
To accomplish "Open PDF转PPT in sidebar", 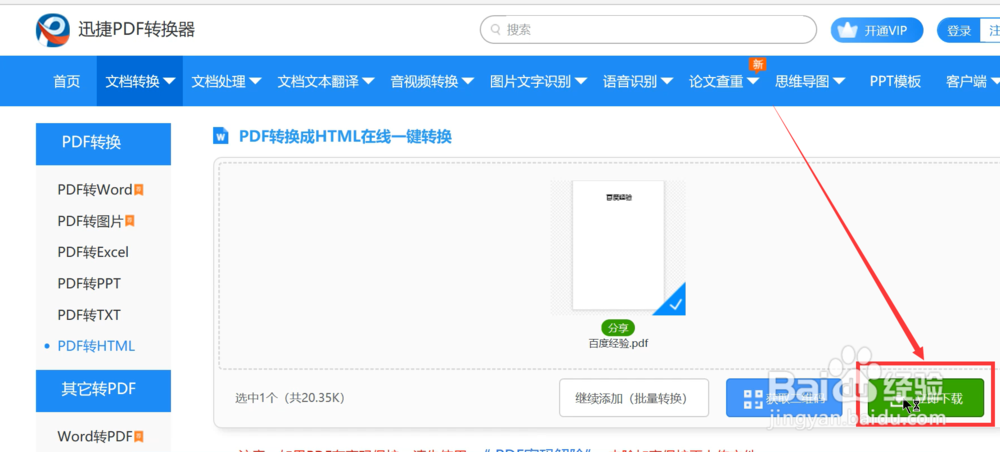I will click(x=89, y=283).
